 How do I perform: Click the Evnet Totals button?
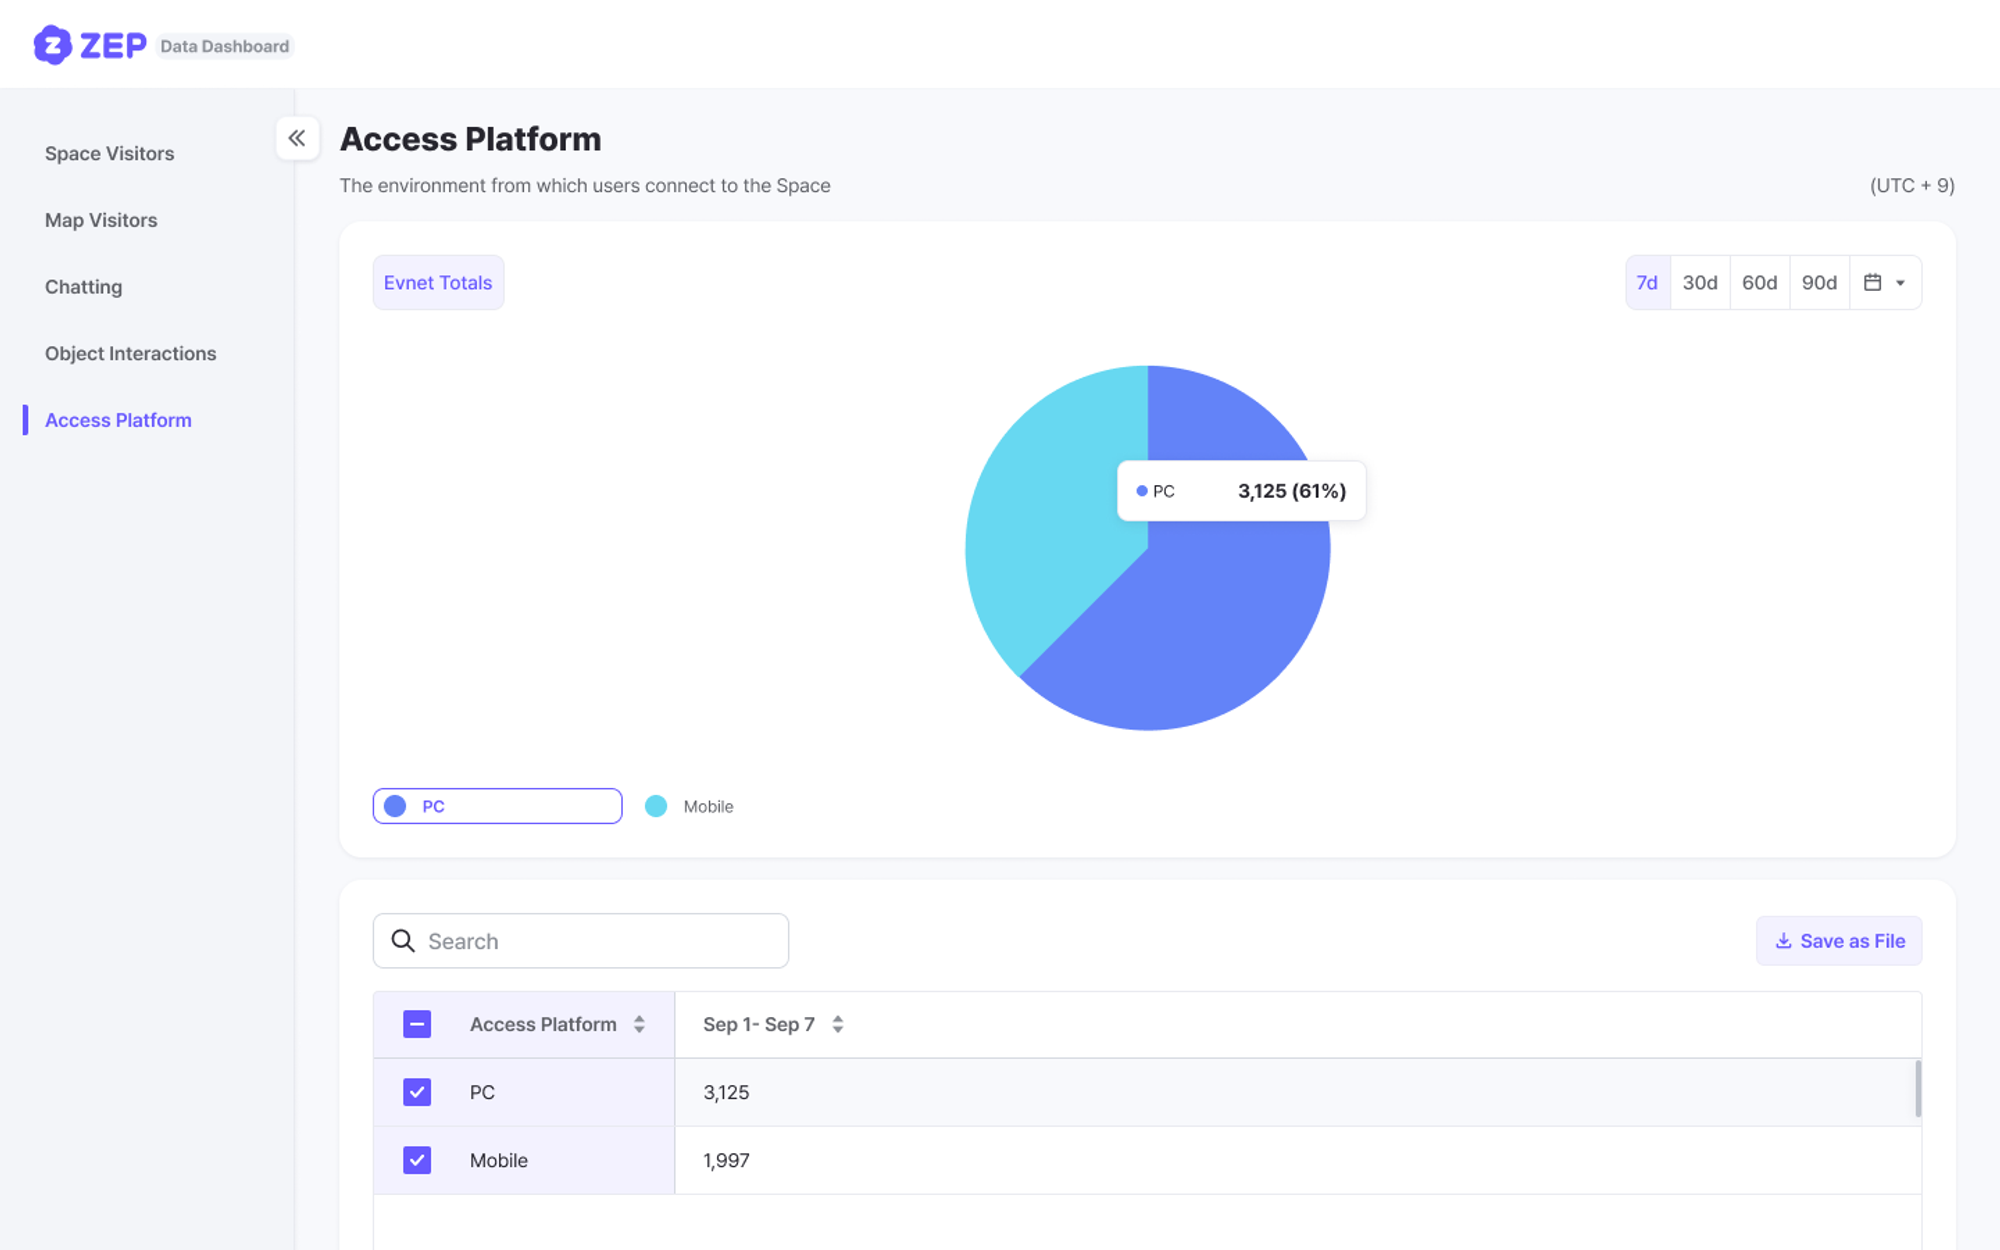tap(438, 282)
